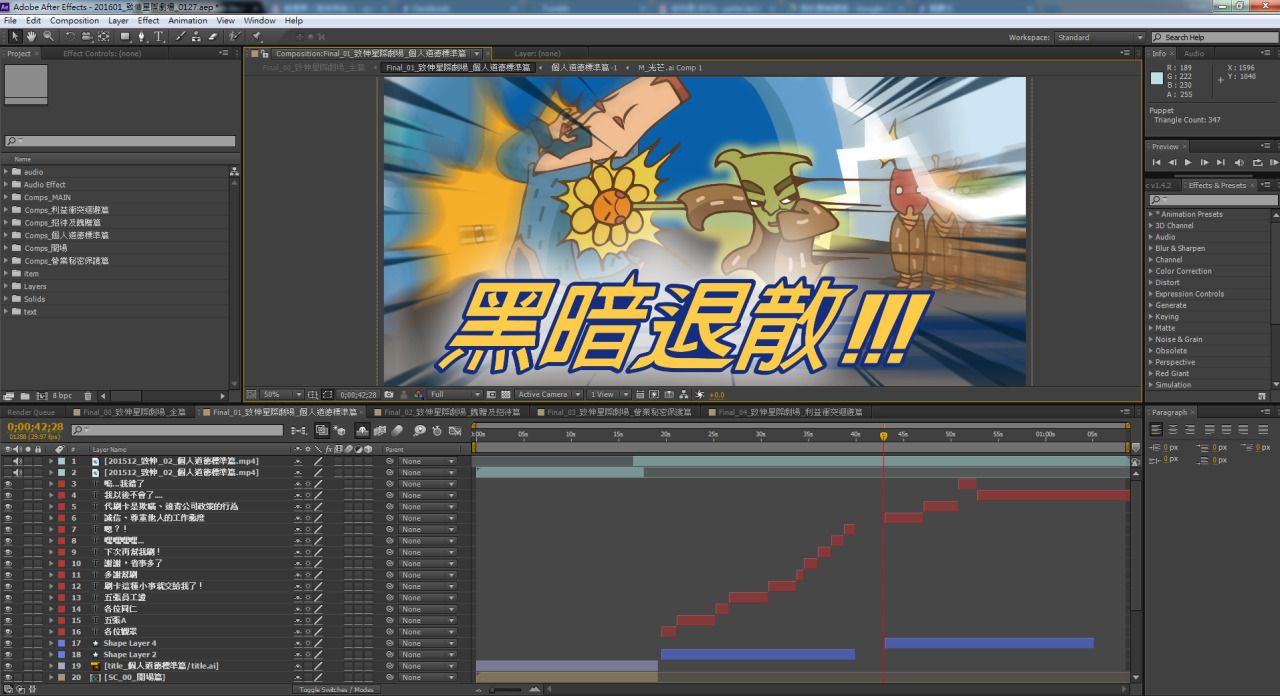
Task: Toggle Draft 3D in timeline
Action: (340, 430)
